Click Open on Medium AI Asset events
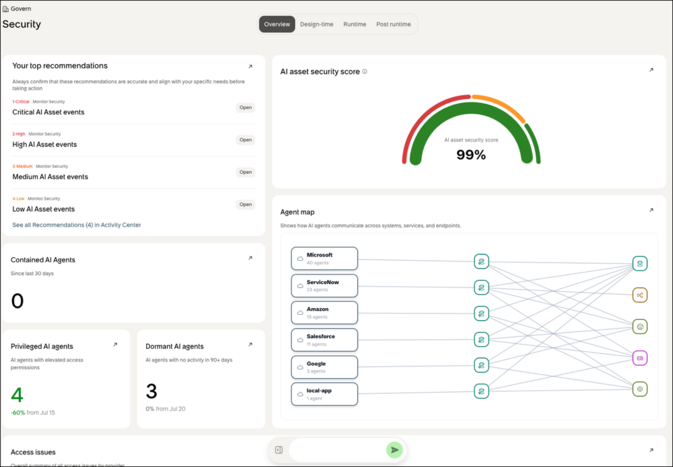Viewport: 673px width, 467px height. (x=246, y=172)
